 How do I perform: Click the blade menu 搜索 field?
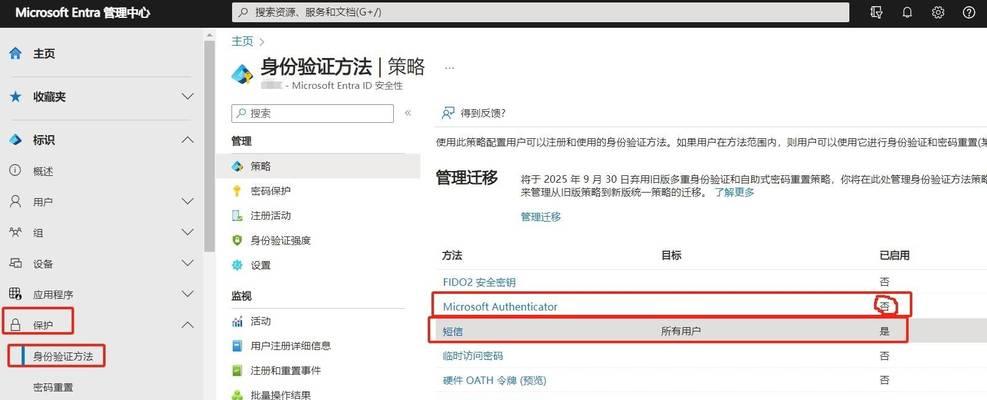pos(313,113)
